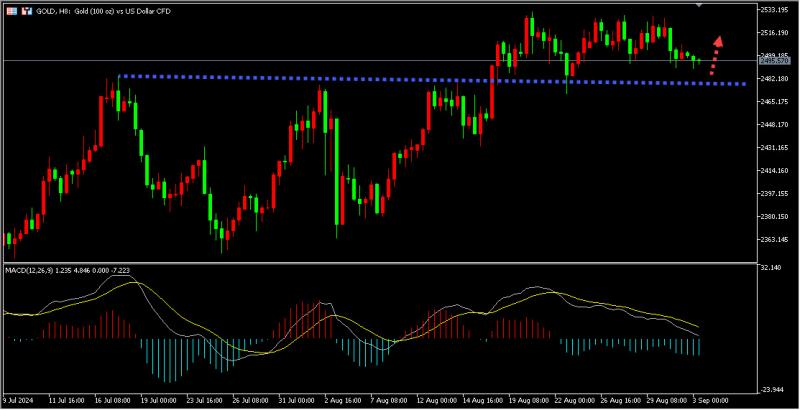Click the 2431.165 price scale label
This screenshot has width=800, height=410.
(772, 147)
